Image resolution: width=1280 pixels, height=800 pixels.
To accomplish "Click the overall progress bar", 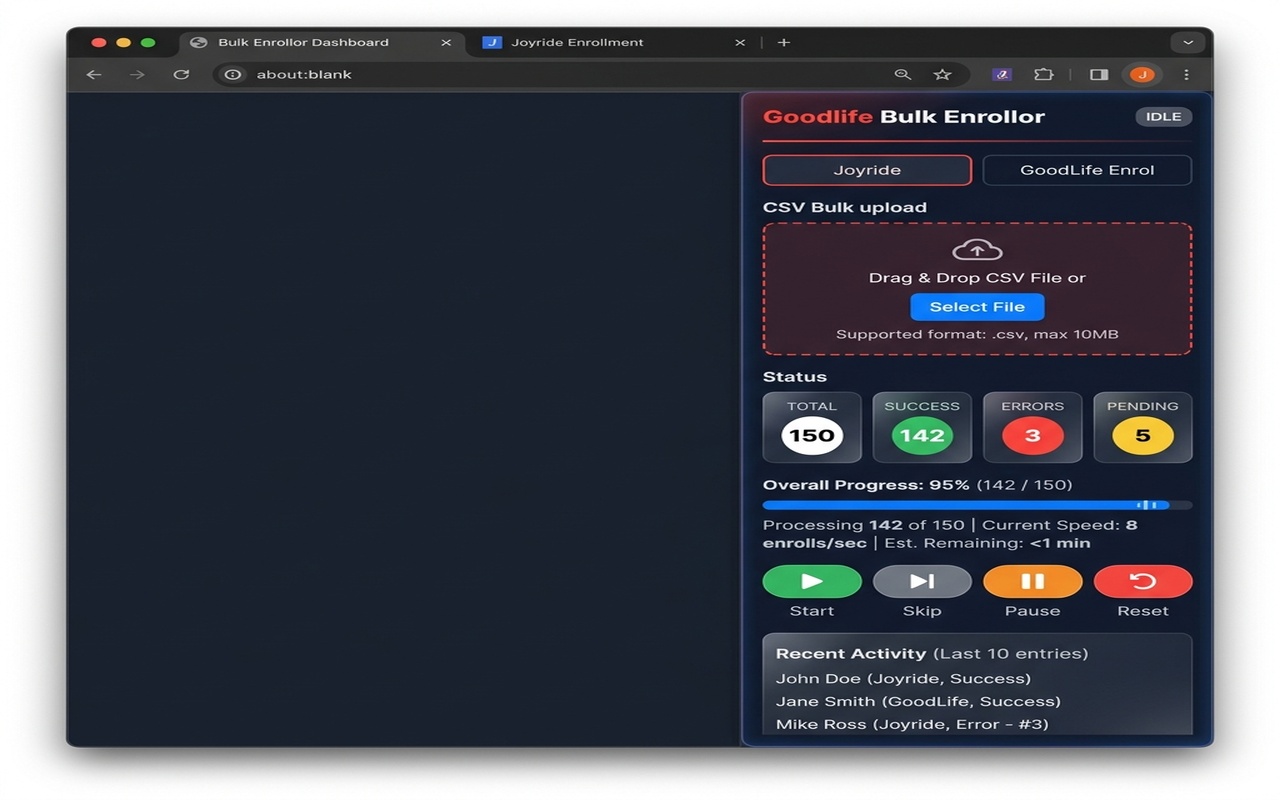I will click(977, 505).
